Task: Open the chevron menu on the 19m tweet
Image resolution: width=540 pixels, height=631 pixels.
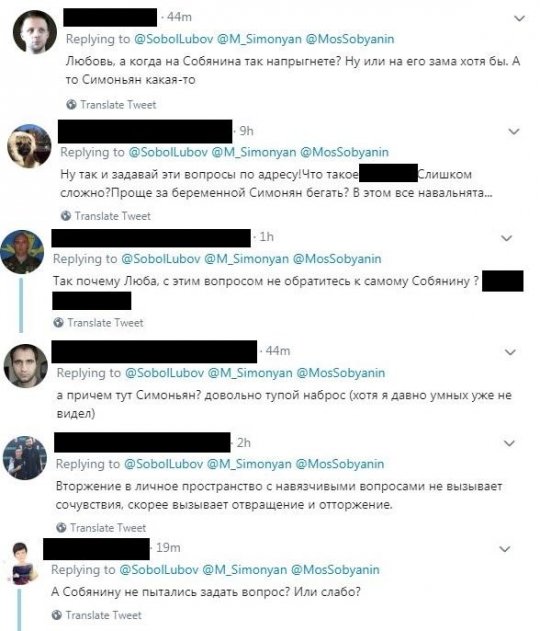Action: pos(505,549)
